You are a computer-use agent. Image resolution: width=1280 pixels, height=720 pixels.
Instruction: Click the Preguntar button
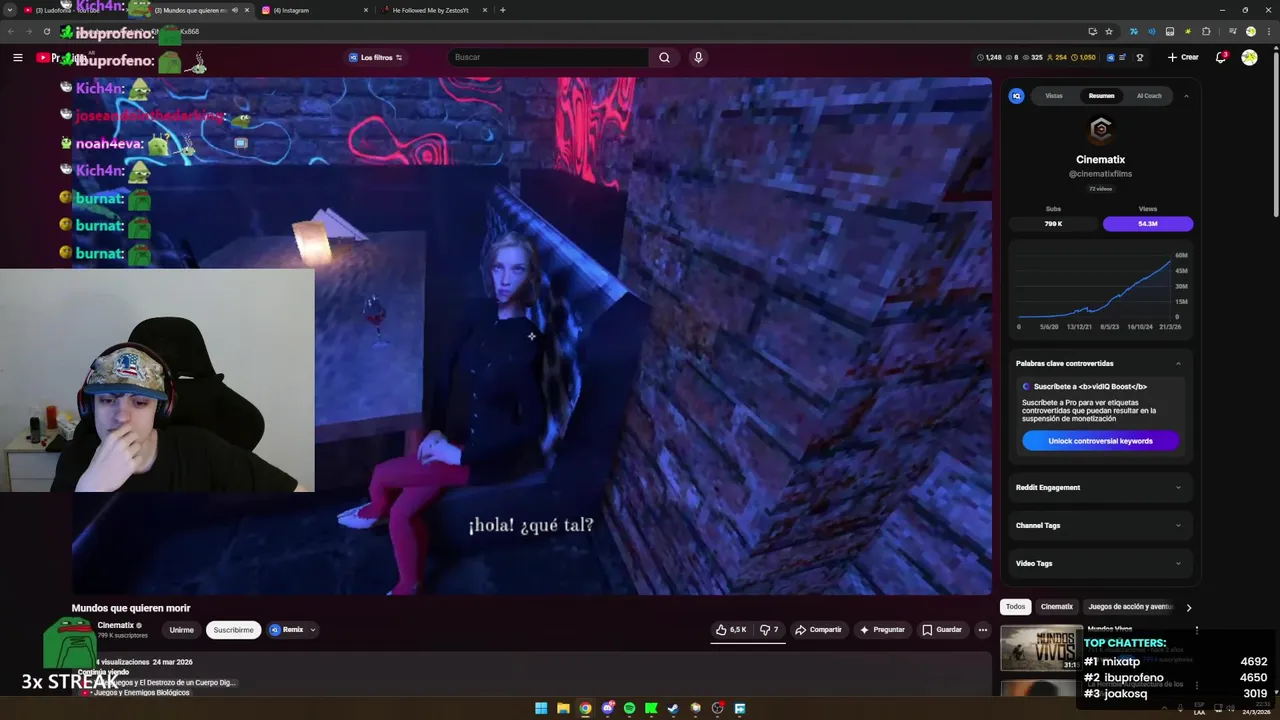click(x=882, y=630)
